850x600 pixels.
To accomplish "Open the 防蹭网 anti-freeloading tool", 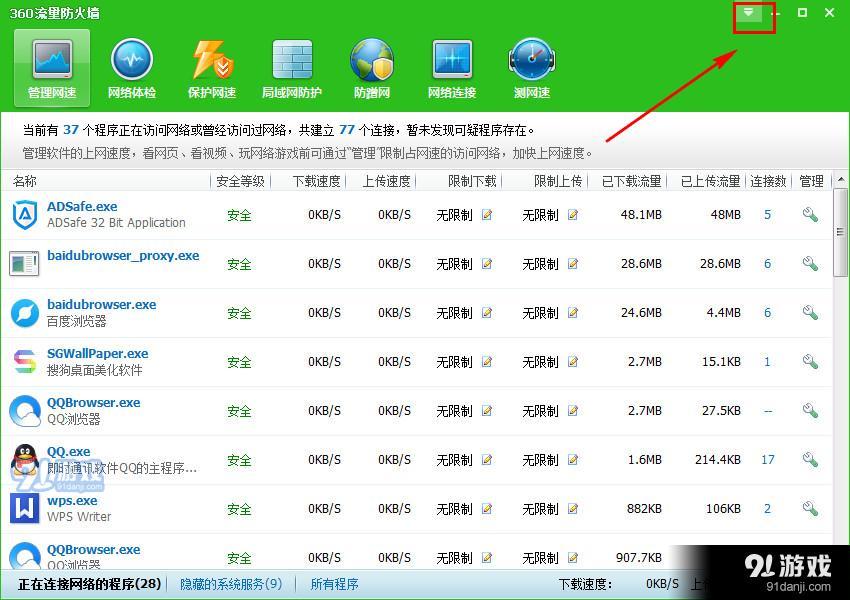I will click(x=372, y=67).
